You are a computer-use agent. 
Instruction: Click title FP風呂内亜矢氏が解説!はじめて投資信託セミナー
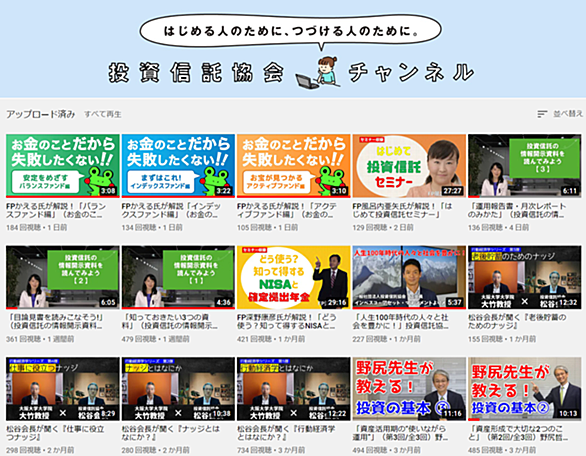403,210
